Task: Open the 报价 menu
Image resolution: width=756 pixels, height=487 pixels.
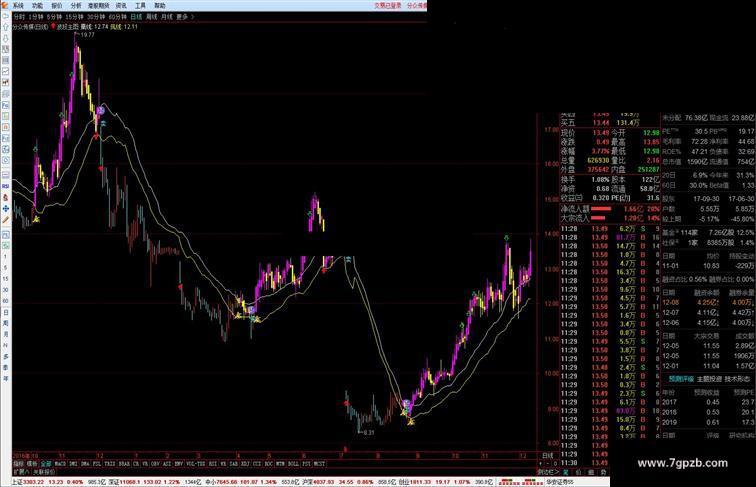Action: (x=56, y=6)
